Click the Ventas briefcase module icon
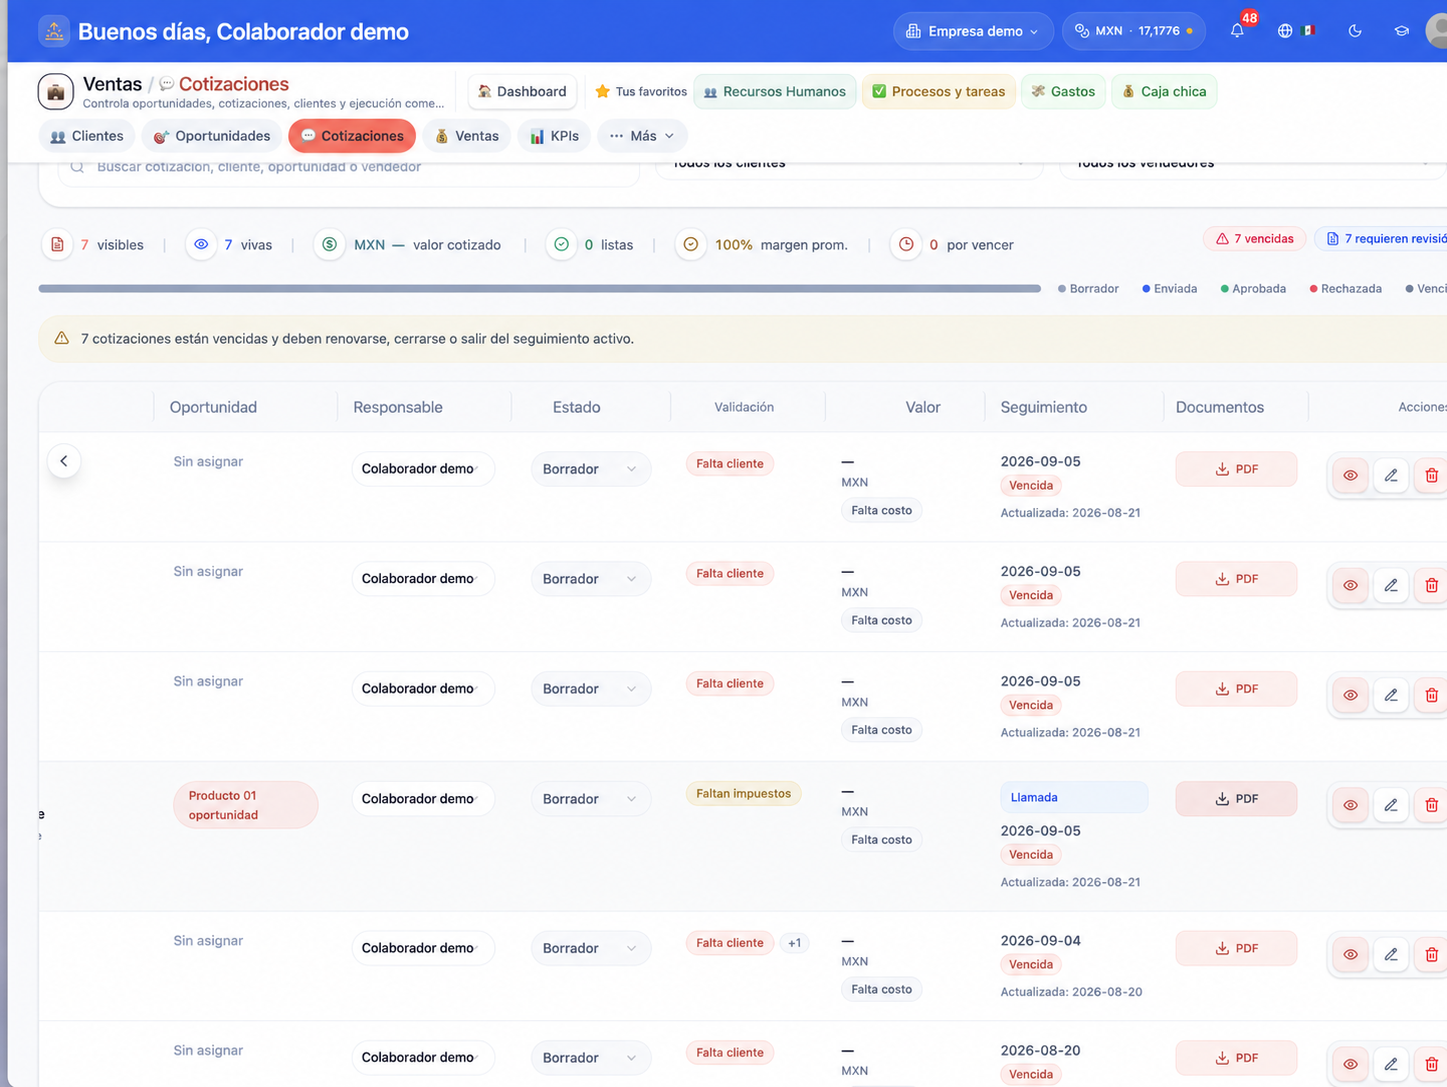Viewport: 1447px width, 1087px height. click(56, 92)
